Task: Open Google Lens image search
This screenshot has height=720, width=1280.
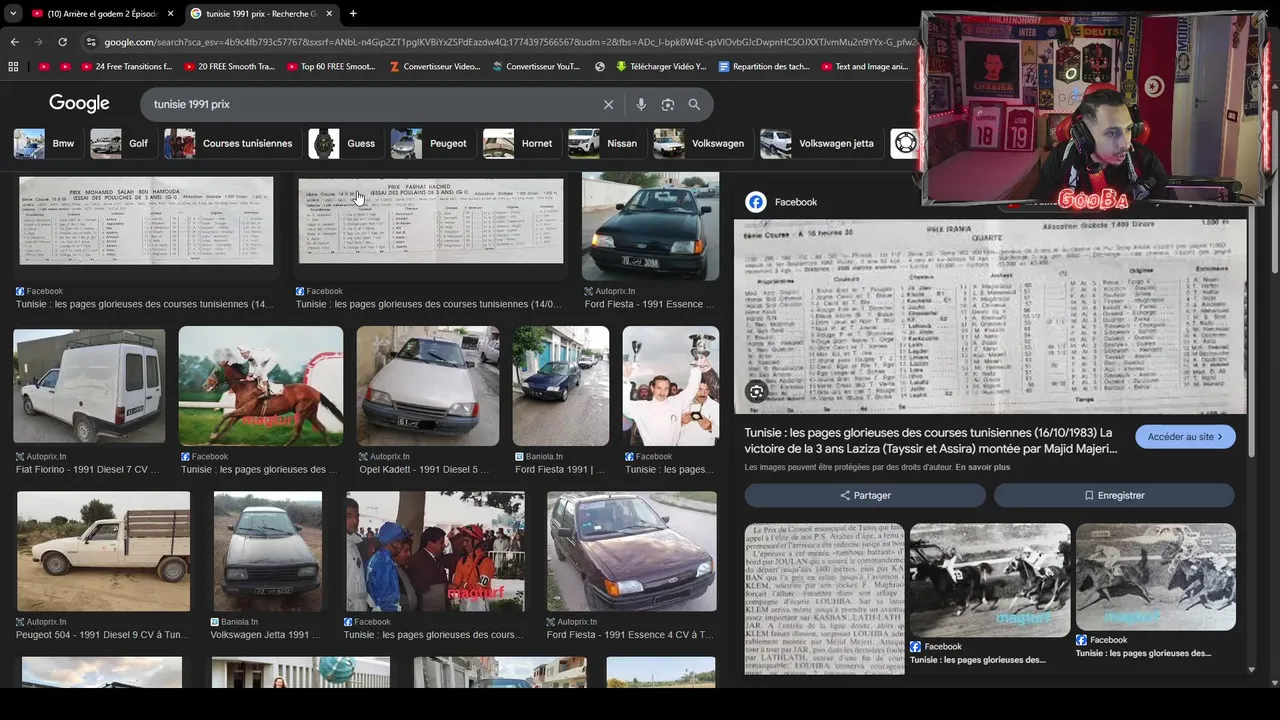Action: click(667, 104)
